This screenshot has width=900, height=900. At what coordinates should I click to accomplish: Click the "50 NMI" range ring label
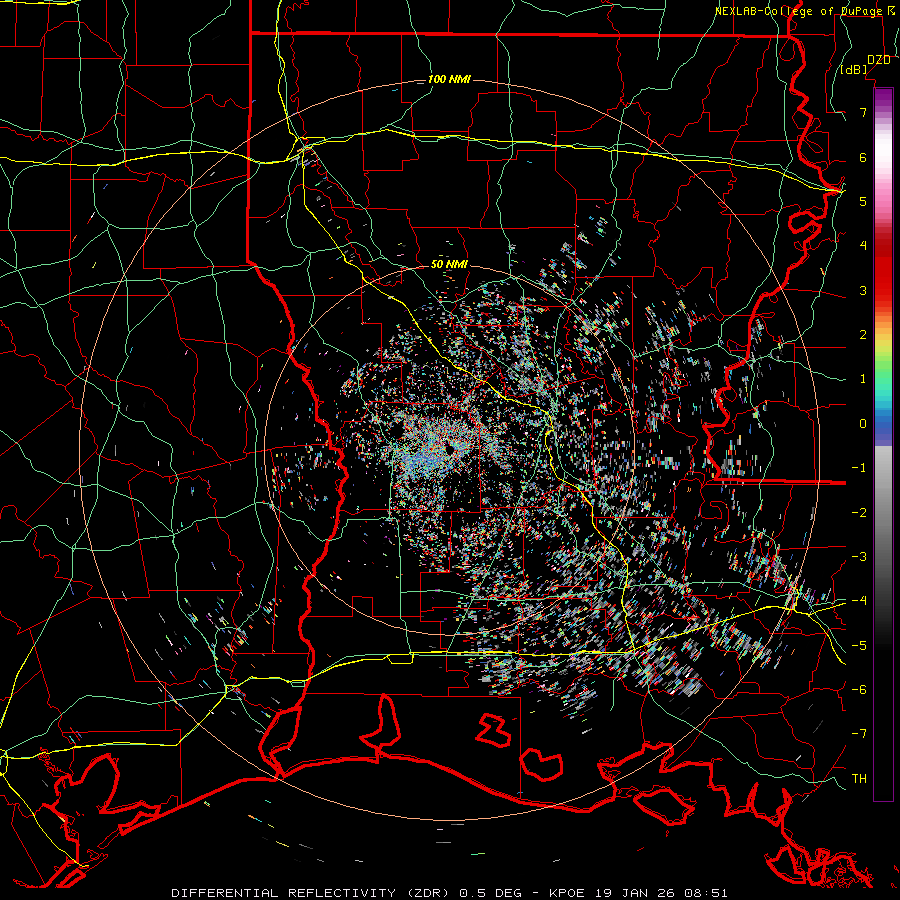point(449,265)
